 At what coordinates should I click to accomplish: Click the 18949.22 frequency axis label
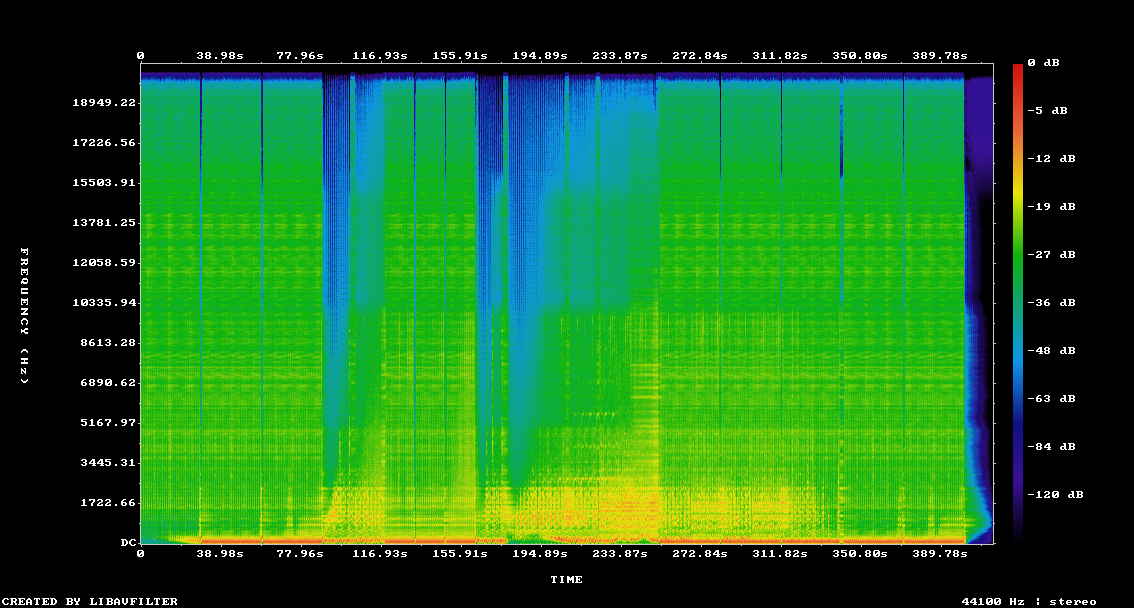pos(104,103)
